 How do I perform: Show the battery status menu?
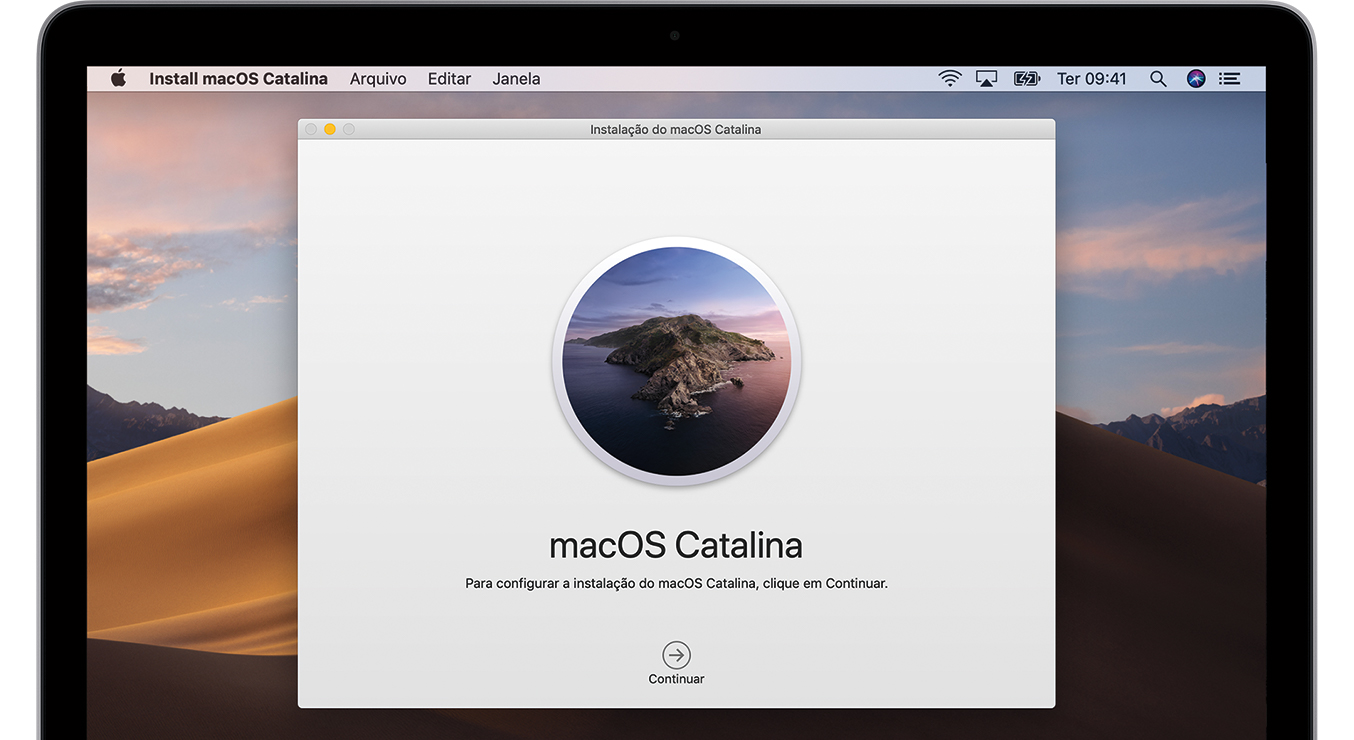click(x=1026, y=79)
